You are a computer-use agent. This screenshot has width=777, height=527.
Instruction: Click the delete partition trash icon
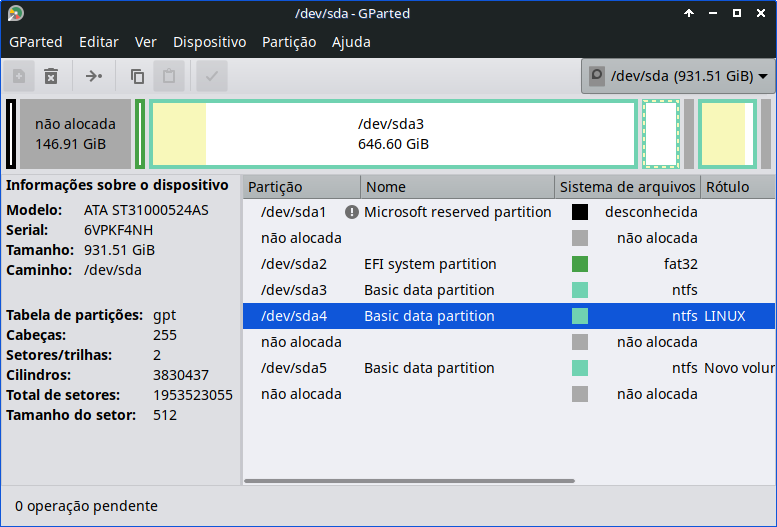[51, 76]
